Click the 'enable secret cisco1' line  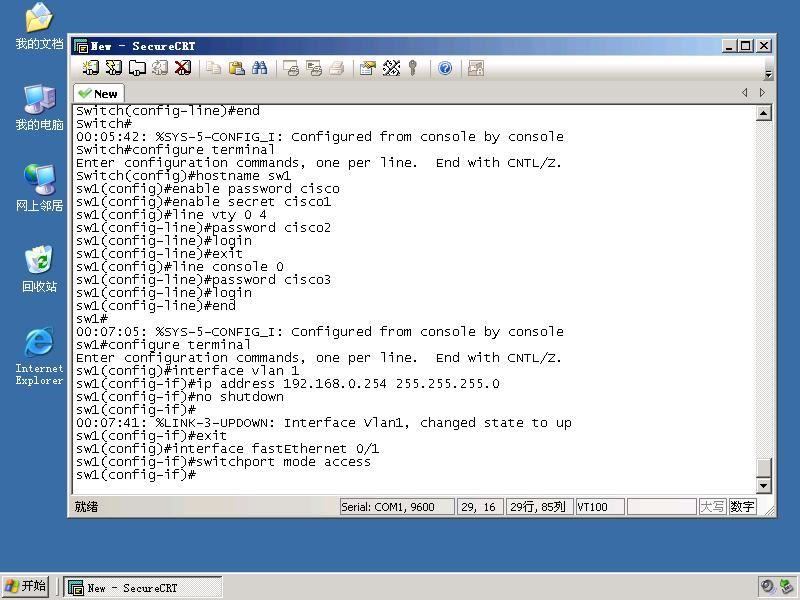coord(204,202)
